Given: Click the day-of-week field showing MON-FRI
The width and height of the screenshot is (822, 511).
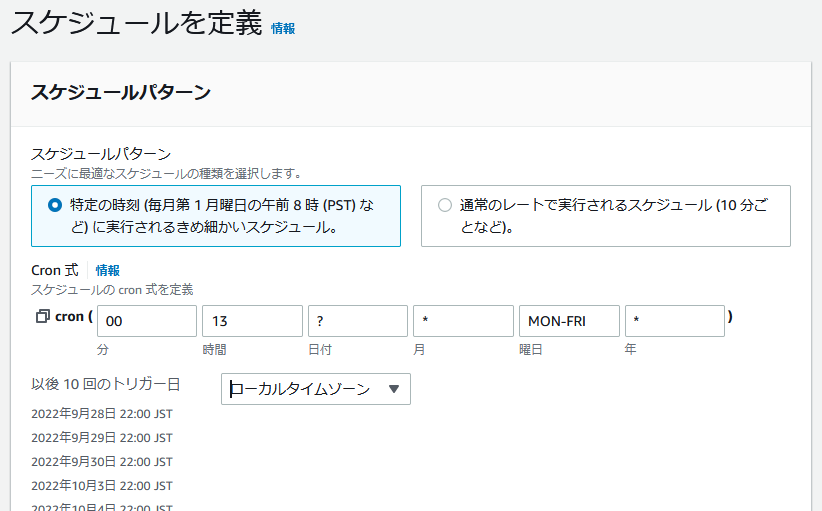Looking at the screenshot, I should click(x=569, y=321).
